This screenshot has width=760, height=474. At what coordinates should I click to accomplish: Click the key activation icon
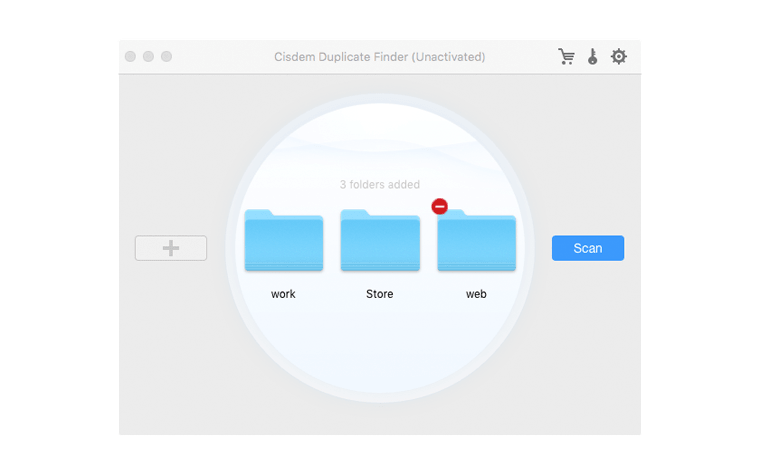pyautogui.click(x=592, y=57)
